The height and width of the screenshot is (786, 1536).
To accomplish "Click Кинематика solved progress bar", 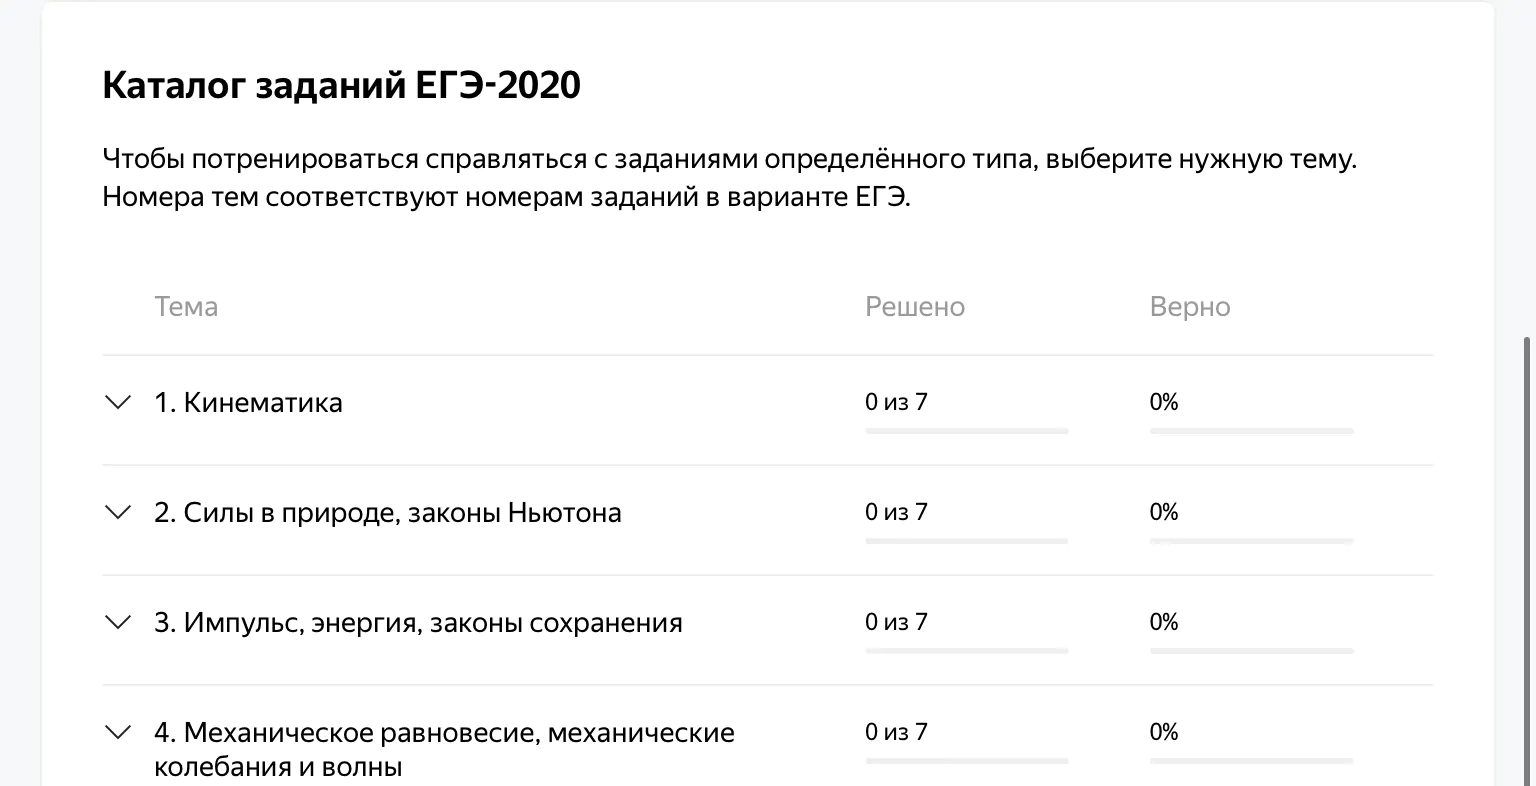I will pos(967,431).
